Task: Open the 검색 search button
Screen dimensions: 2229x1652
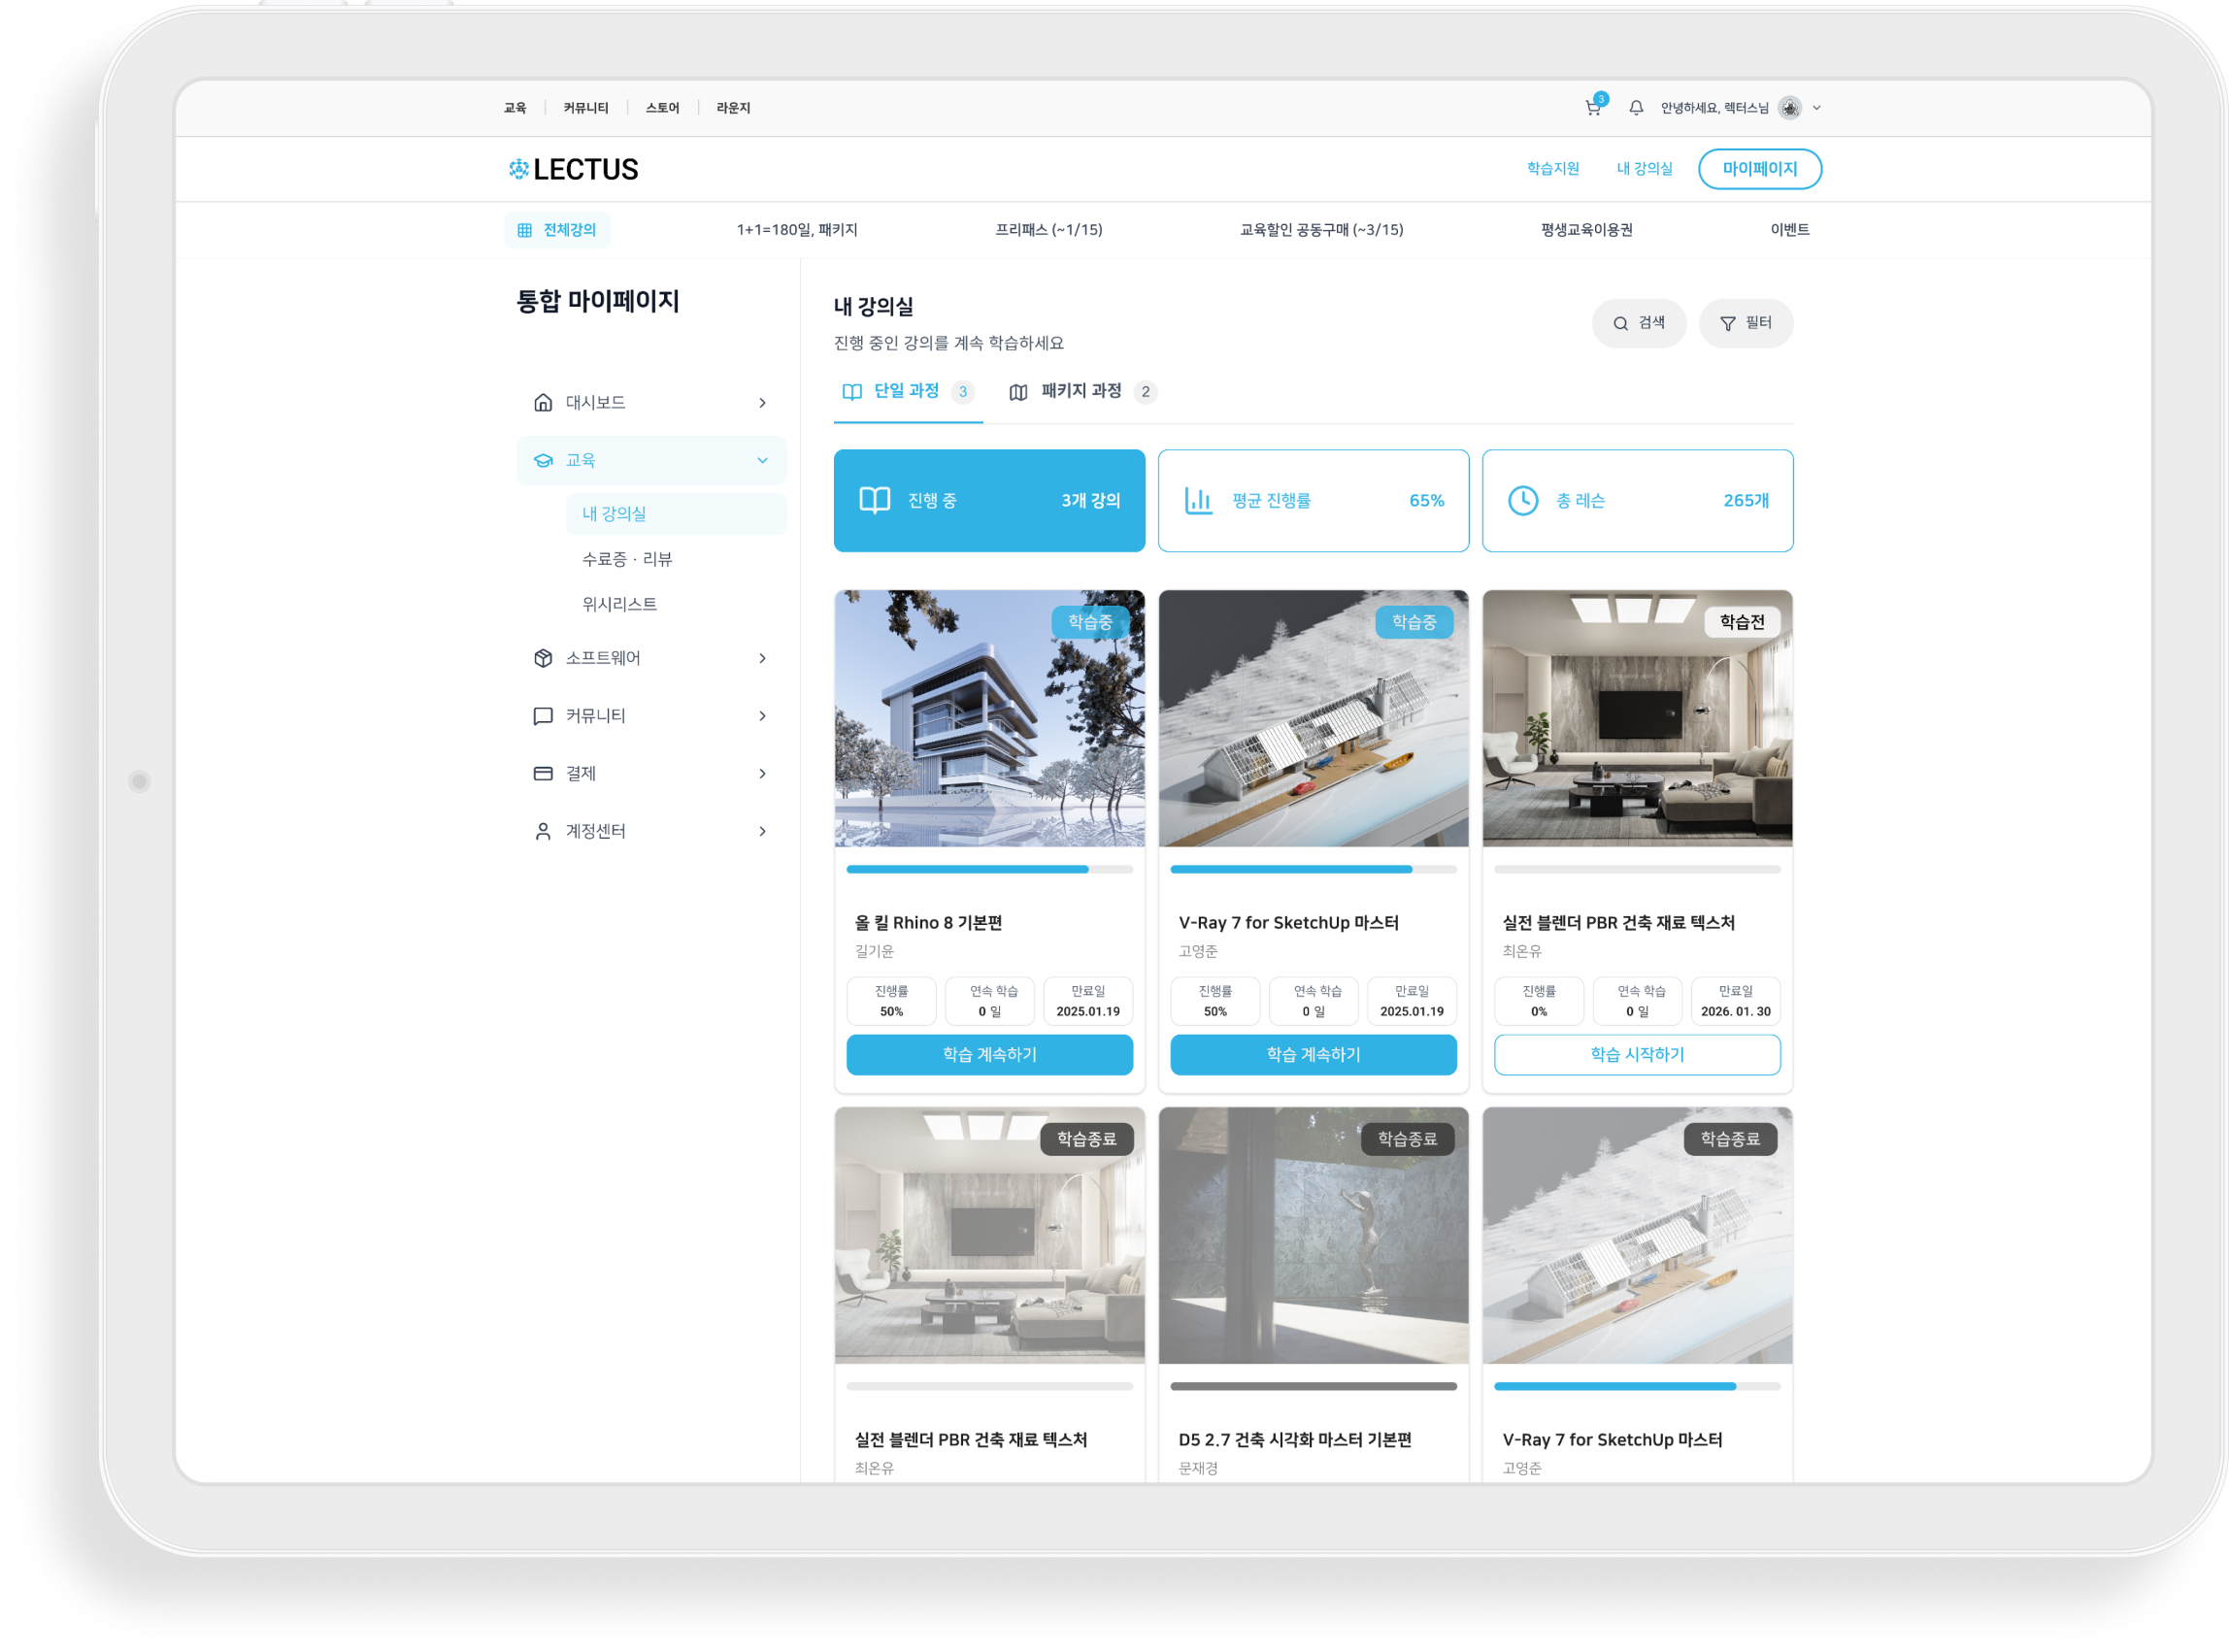Action: pos(1638,323)
